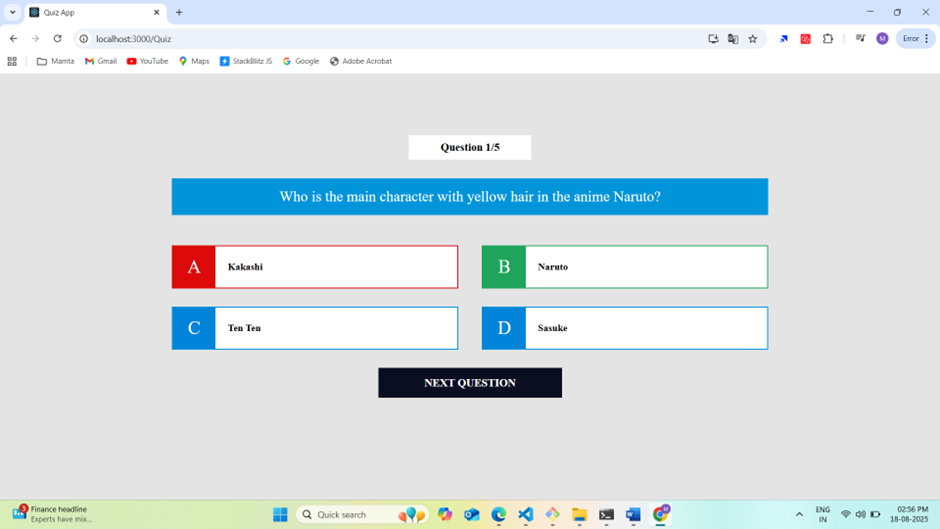Open the Chrome menu next to Error
940x529 pixels.
(x=927, y=39)
